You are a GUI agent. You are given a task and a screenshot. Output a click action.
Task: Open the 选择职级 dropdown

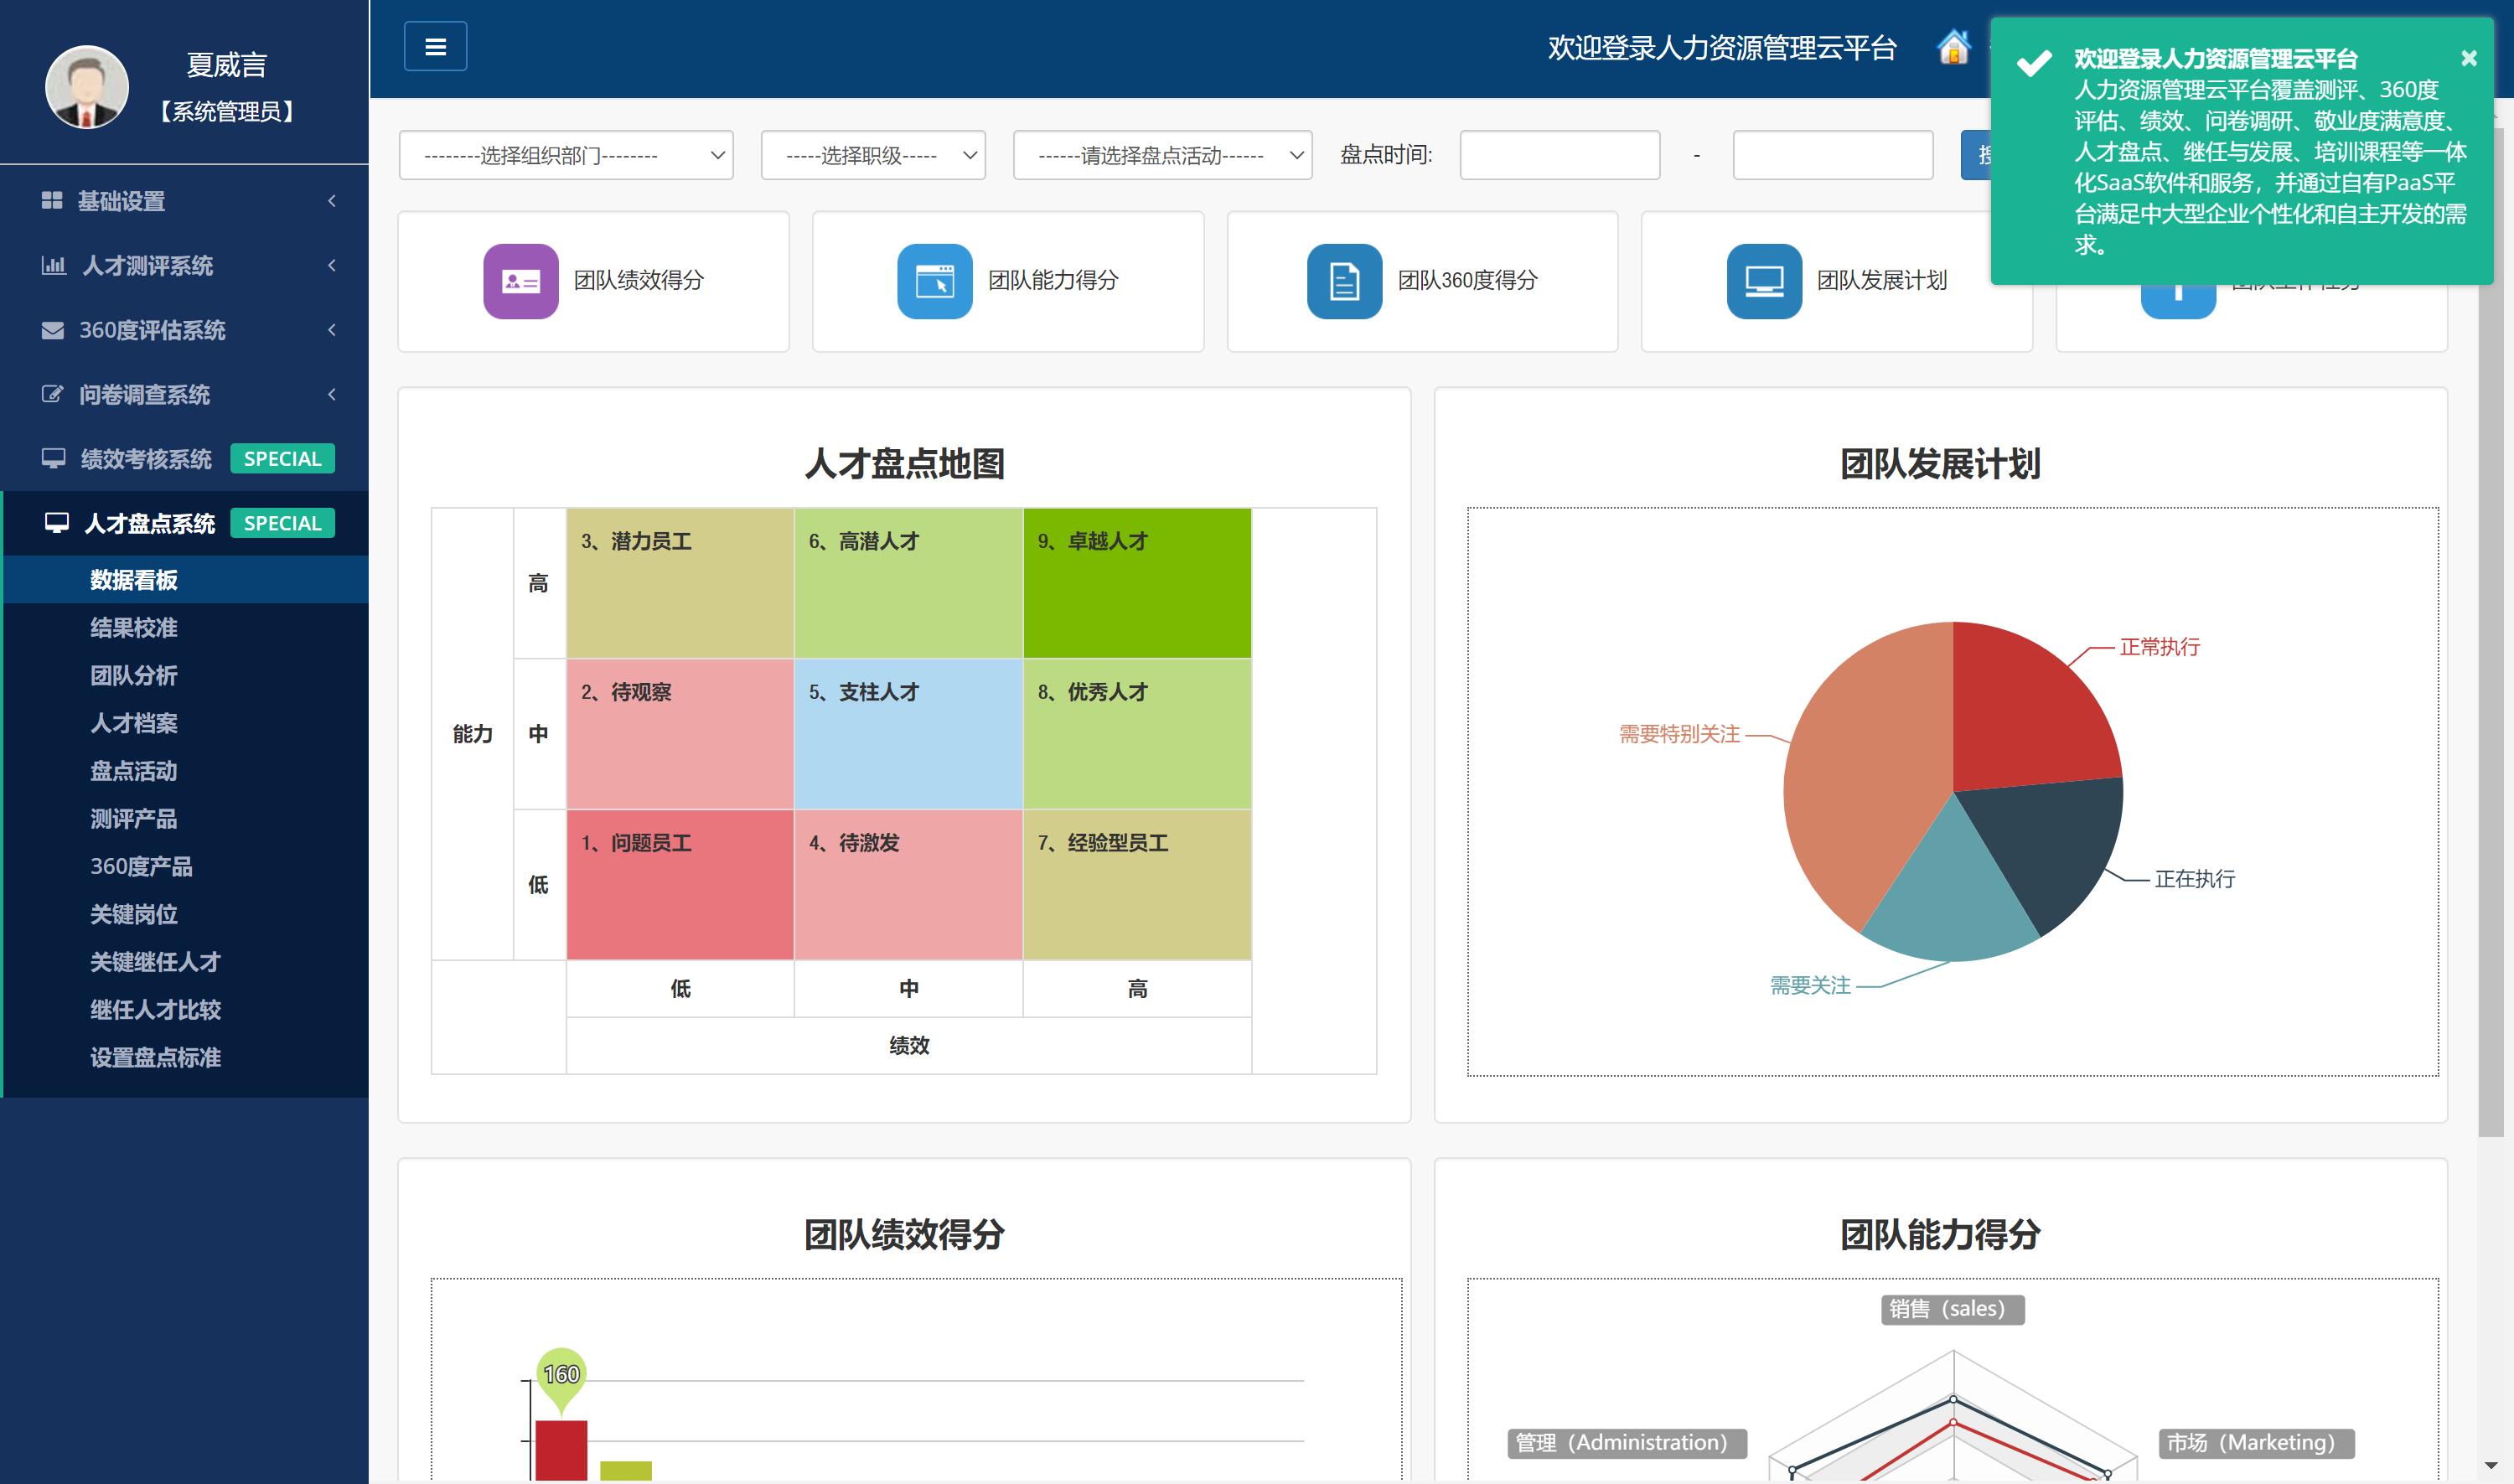pyautogui.click(x=872, y=155)
